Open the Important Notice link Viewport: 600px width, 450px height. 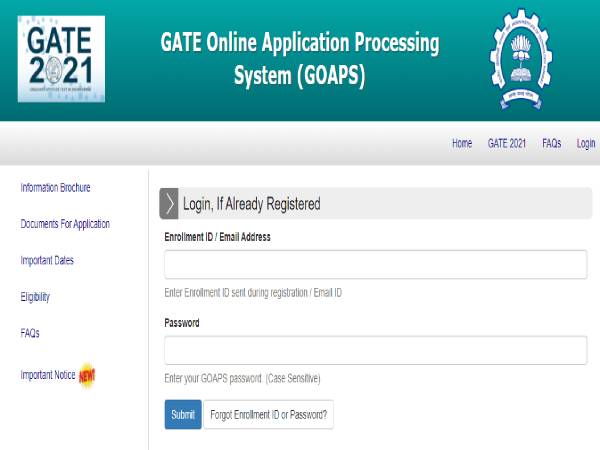[x=48, y=375]
